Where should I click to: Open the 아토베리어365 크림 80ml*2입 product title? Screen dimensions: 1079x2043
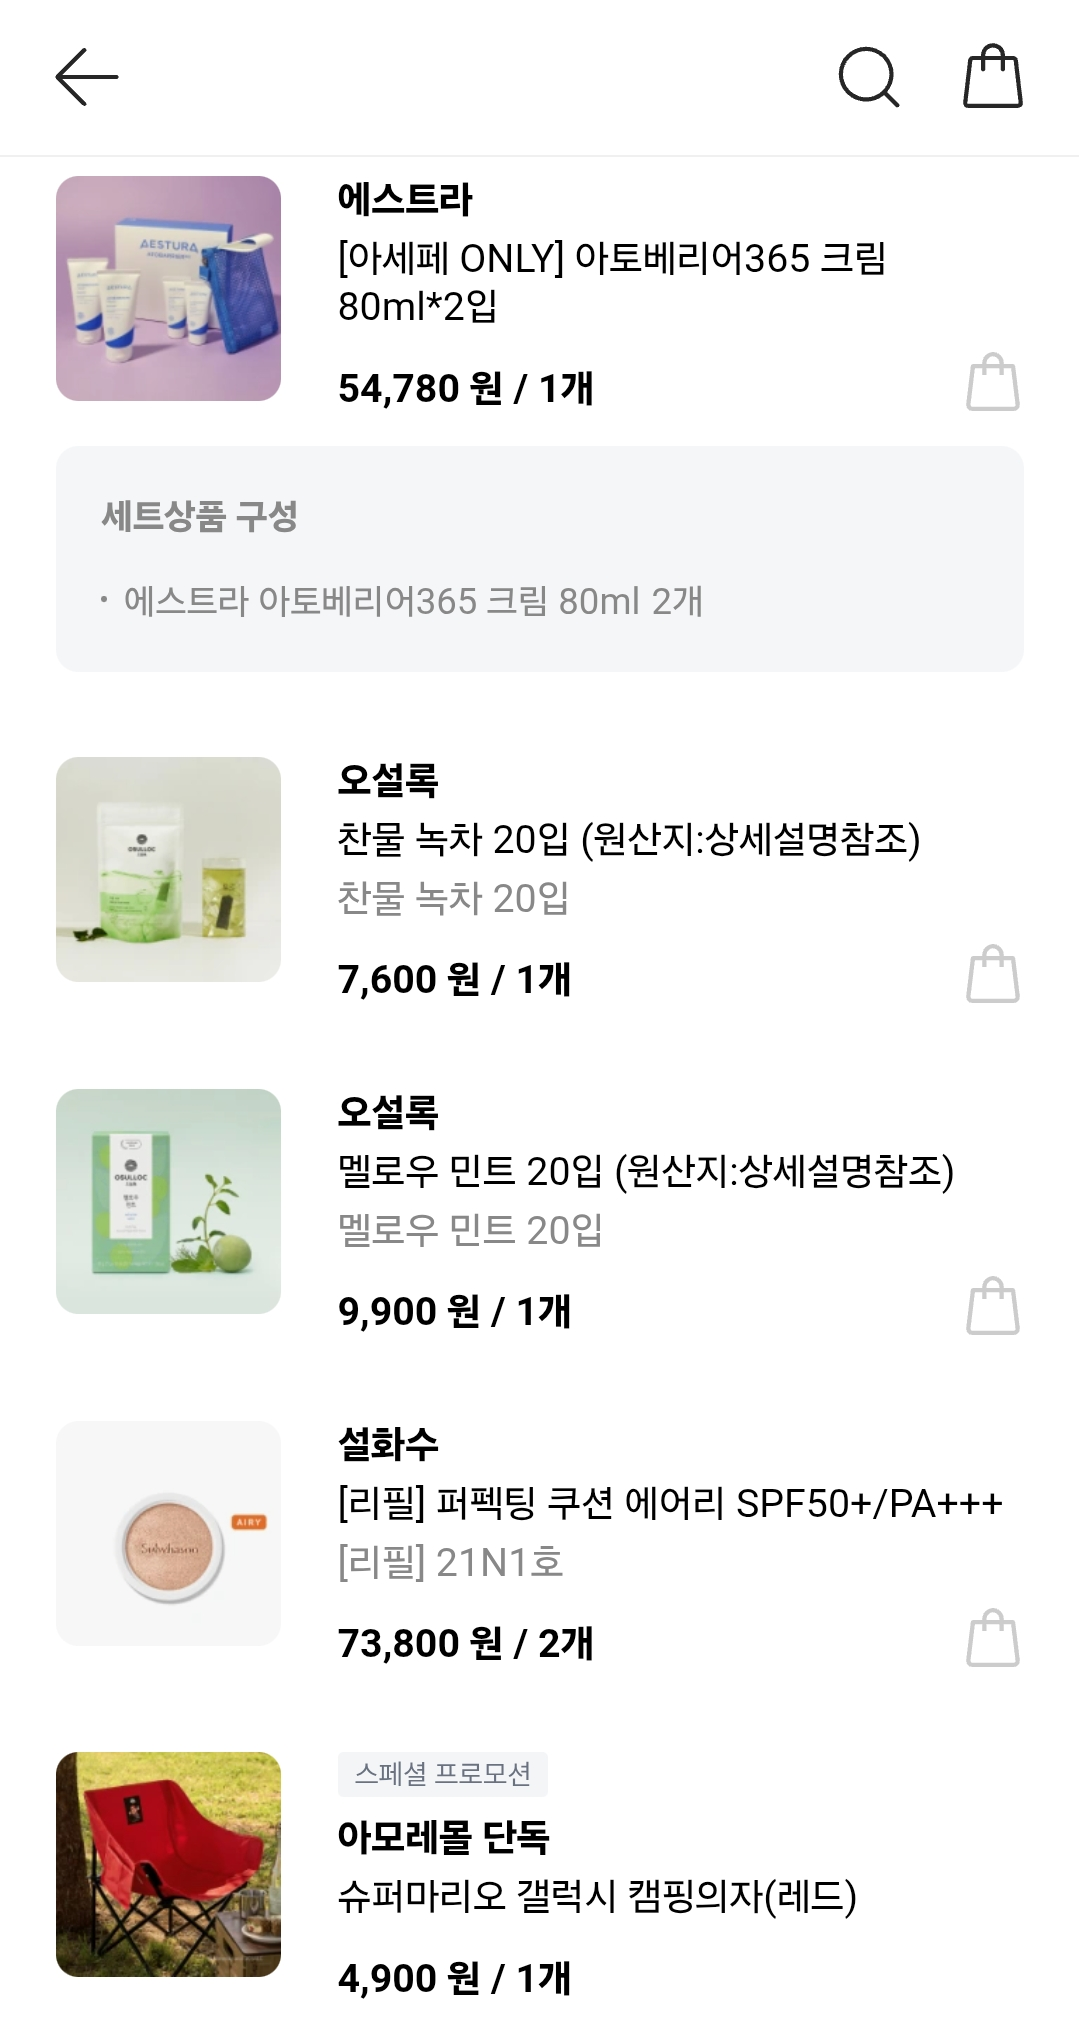612,282
